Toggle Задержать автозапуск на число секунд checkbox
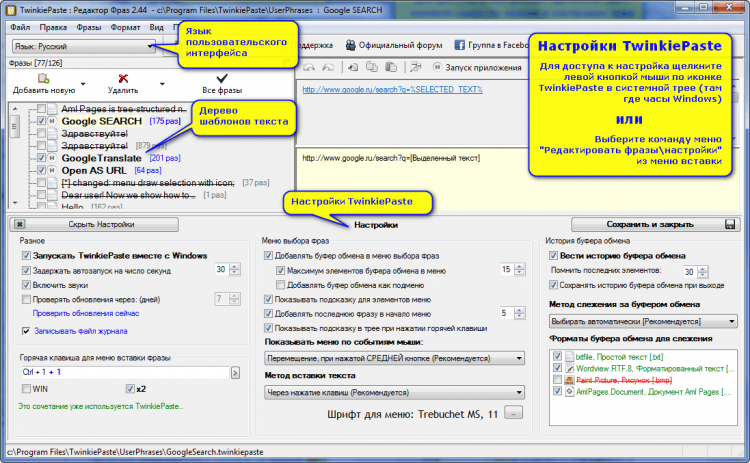750x463 pixels. click(x=26, y=271)
